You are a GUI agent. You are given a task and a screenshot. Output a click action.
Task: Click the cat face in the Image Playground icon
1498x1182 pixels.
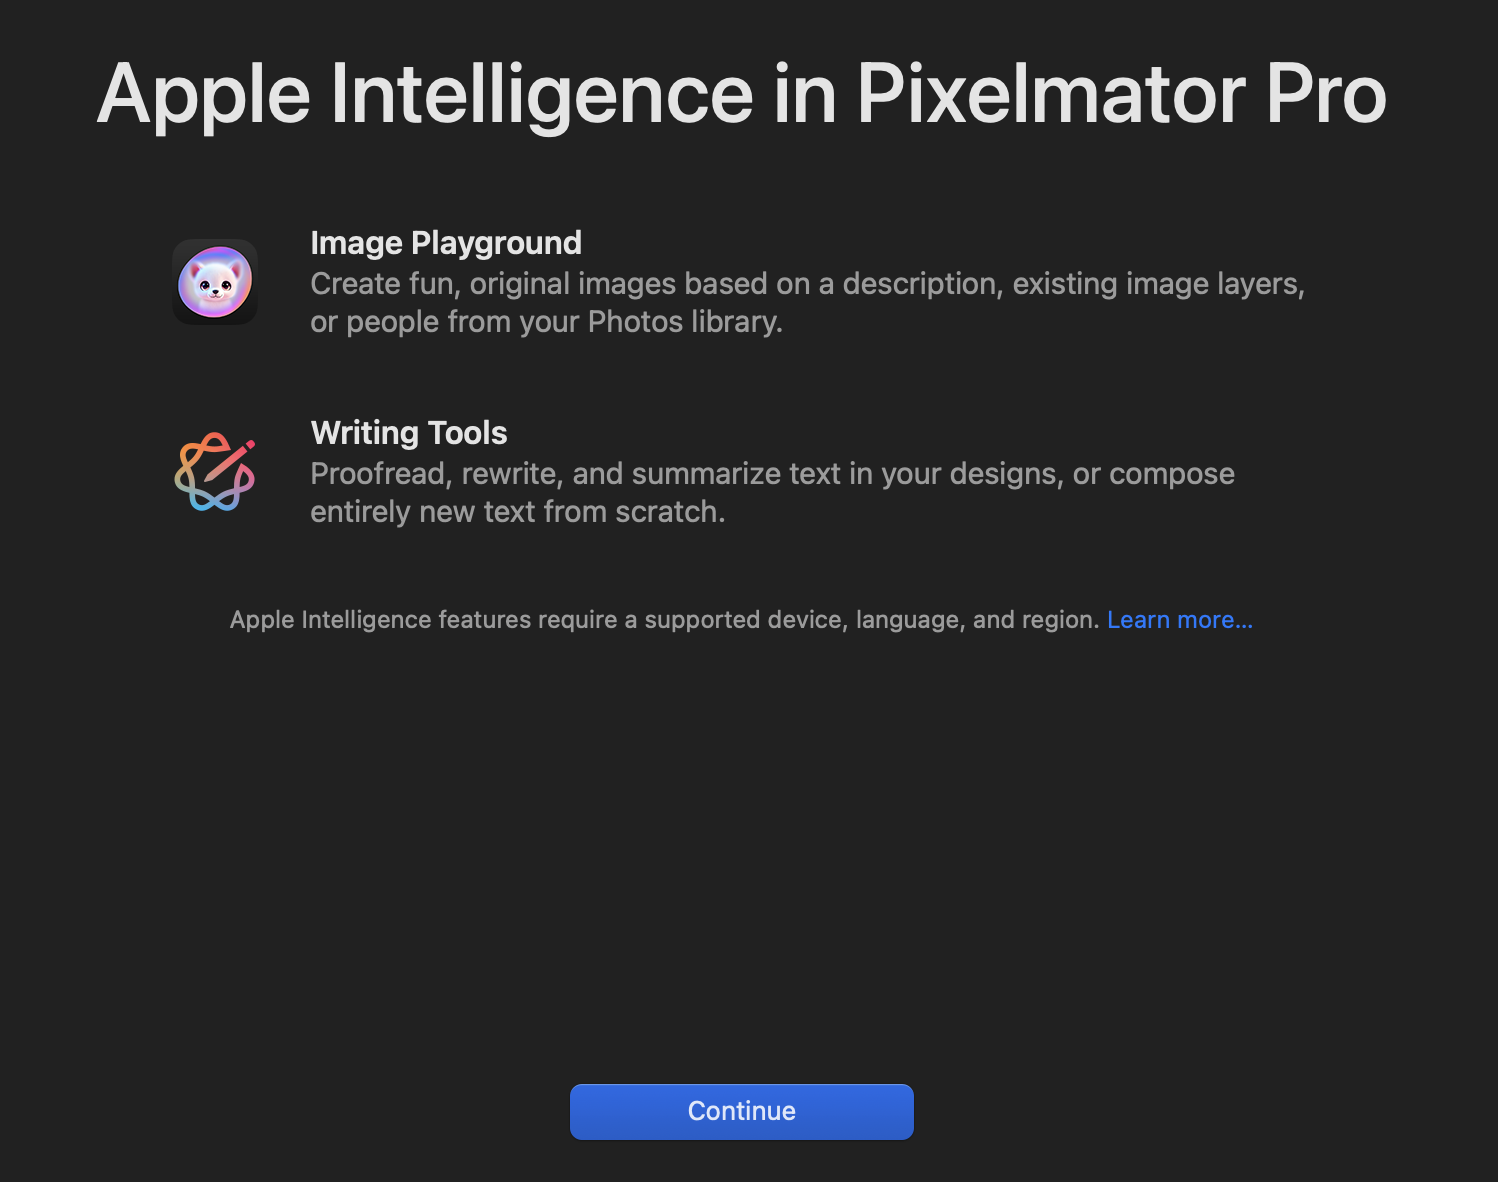tap(215, 284)
